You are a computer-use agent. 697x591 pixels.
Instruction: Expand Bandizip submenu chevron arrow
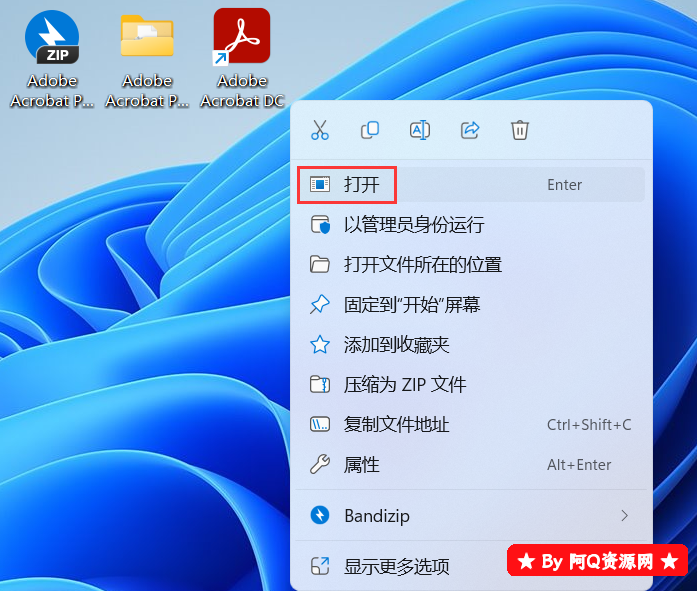(x=625, y=516)
